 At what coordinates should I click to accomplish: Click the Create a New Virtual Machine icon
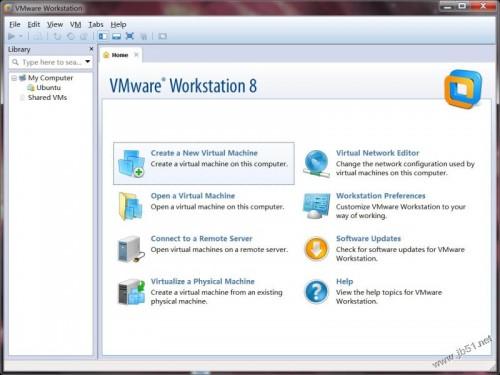[x=131, y=163]
